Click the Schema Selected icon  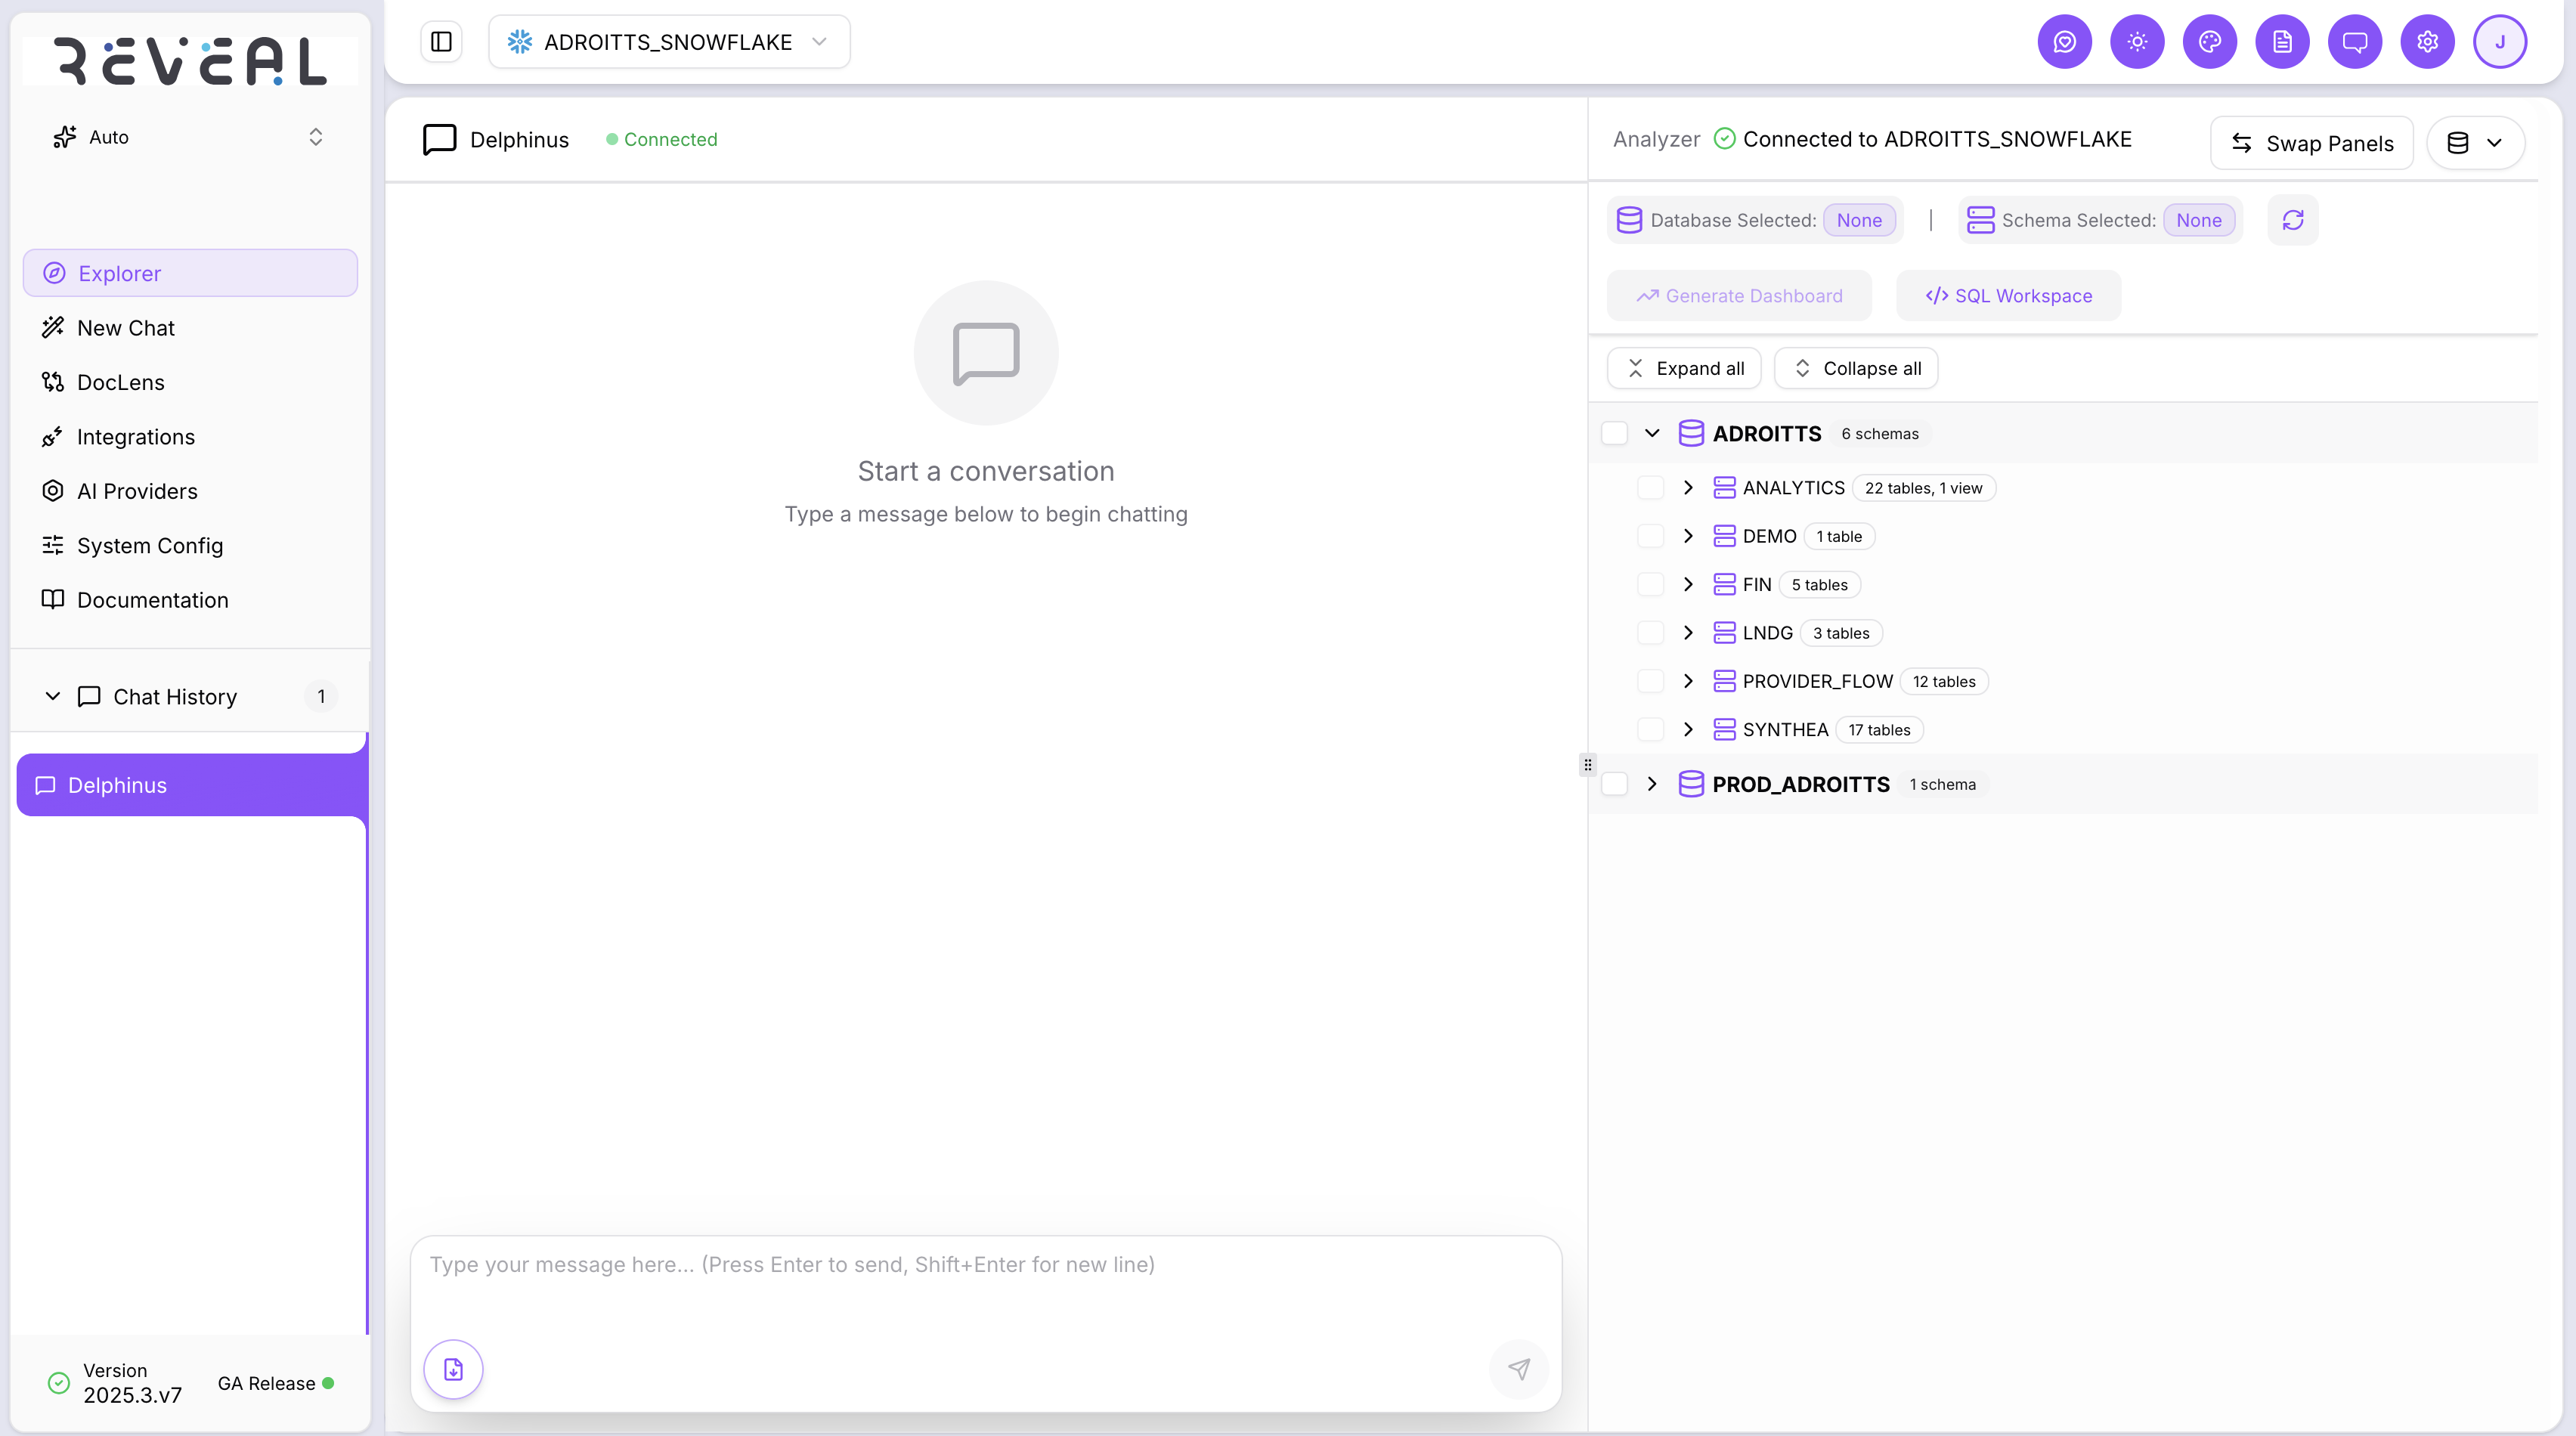tap(1980, 220)
